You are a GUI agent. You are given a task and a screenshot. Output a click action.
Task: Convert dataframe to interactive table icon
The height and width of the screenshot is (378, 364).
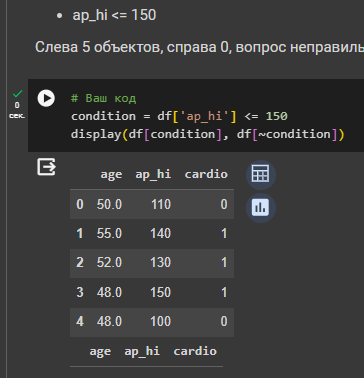pyautogui.click(x=261, y=175)
